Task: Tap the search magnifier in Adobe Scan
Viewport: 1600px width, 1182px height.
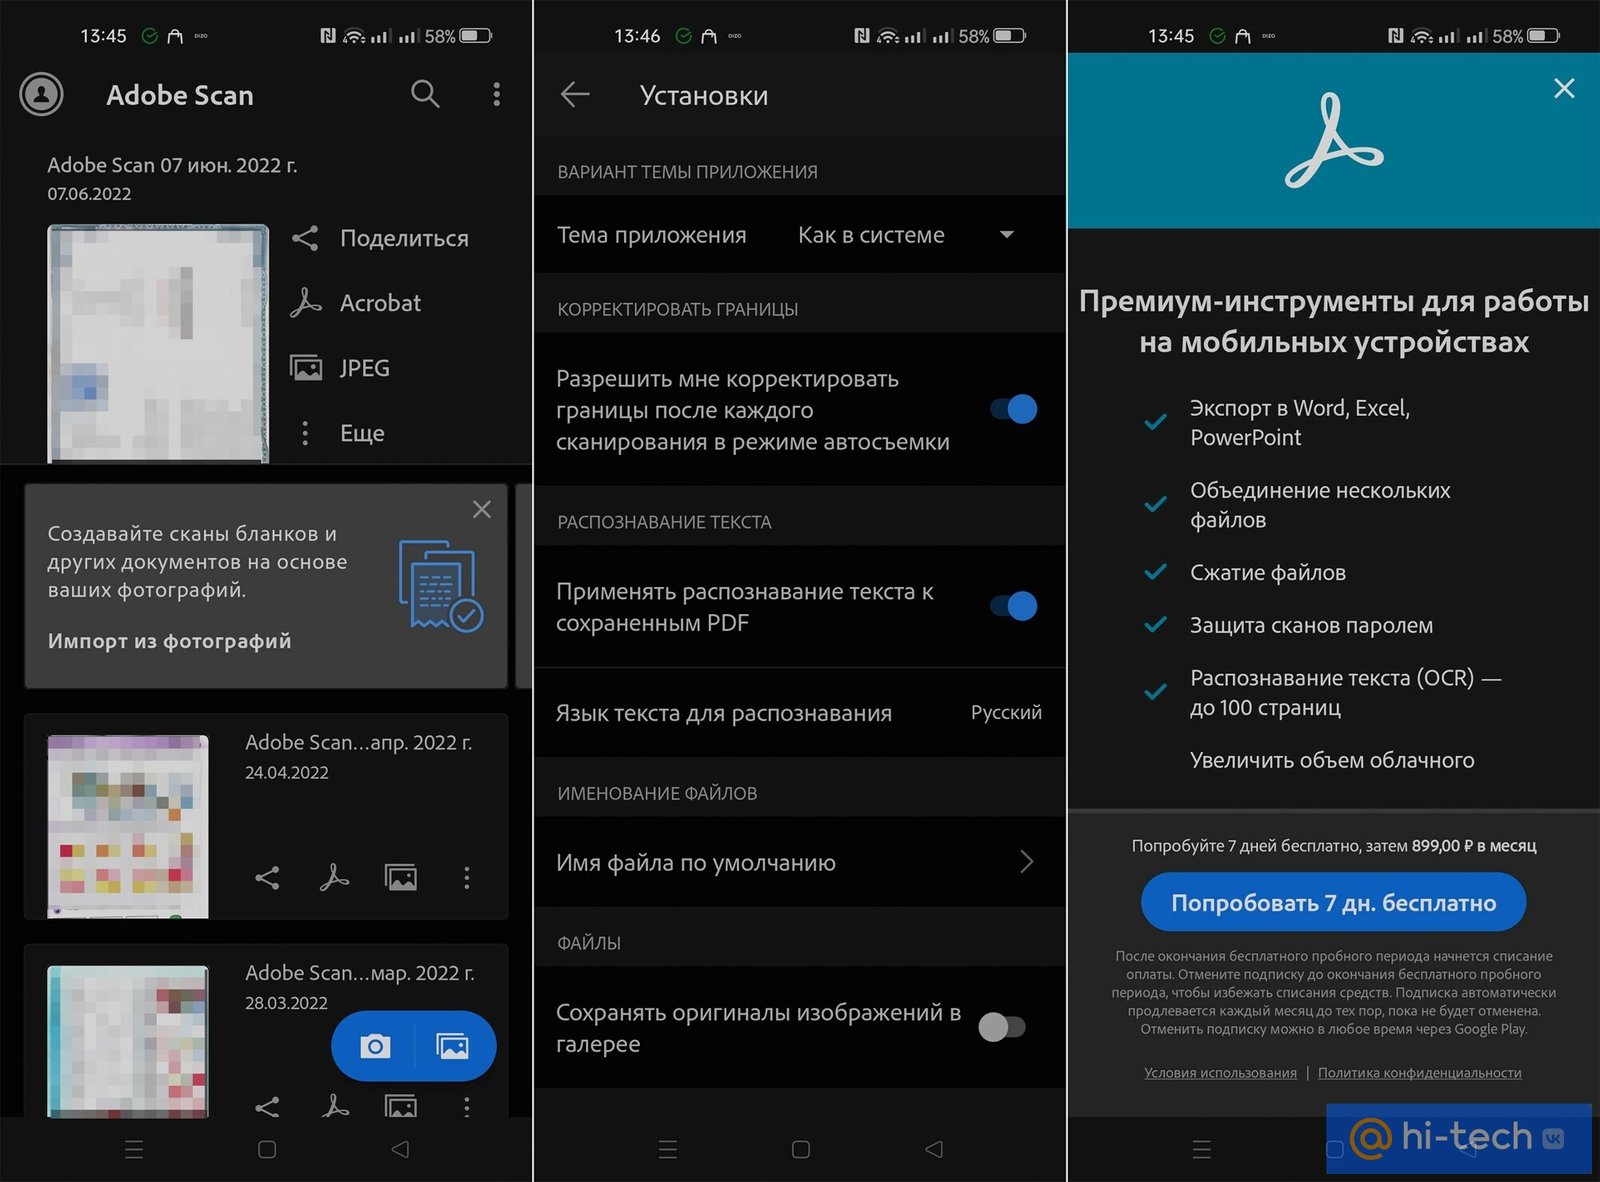Action: (425, 94)
